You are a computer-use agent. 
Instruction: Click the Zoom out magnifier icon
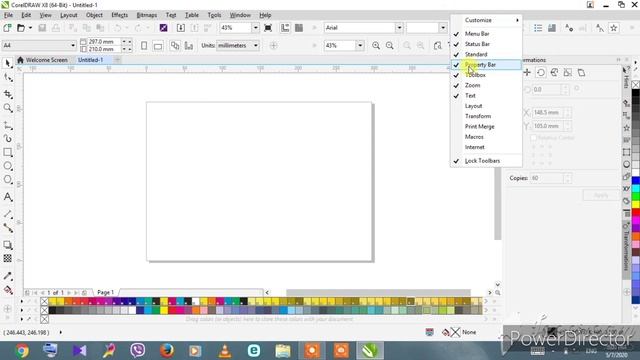coord(390,45)
